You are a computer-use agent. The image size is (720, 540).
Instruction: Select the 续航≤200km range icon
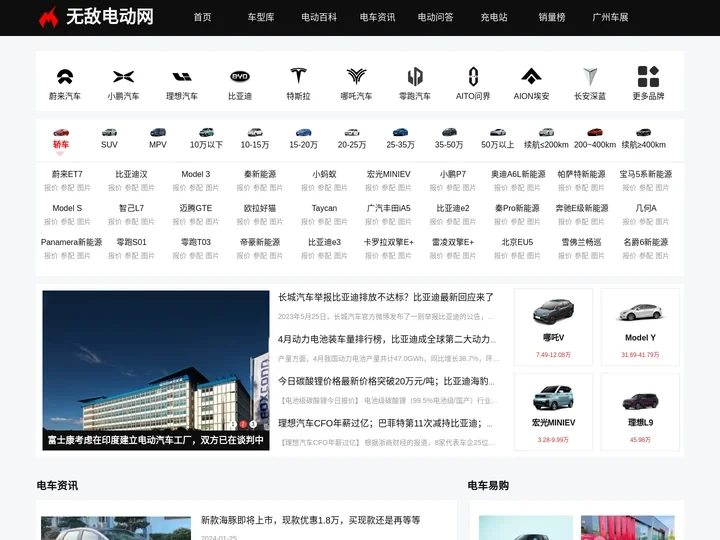point(546,132)
